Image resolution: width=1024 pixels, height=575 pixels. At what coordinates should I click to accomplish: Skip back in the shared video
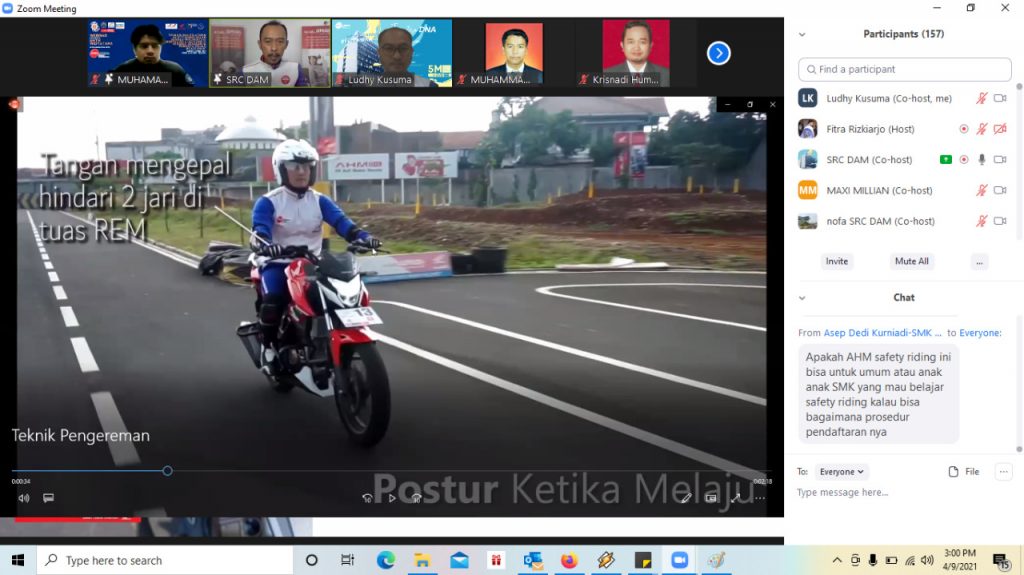(367, 498)
